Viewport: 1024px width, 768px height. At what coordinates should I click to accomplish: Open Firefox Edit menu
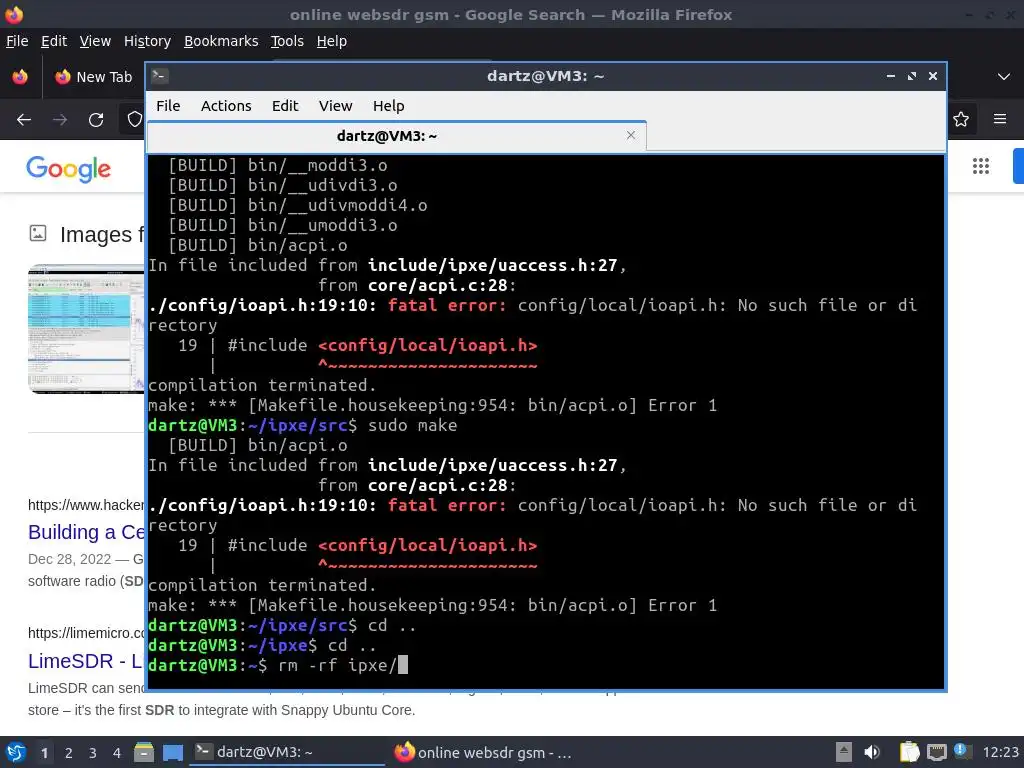click(x=54, y=41)
